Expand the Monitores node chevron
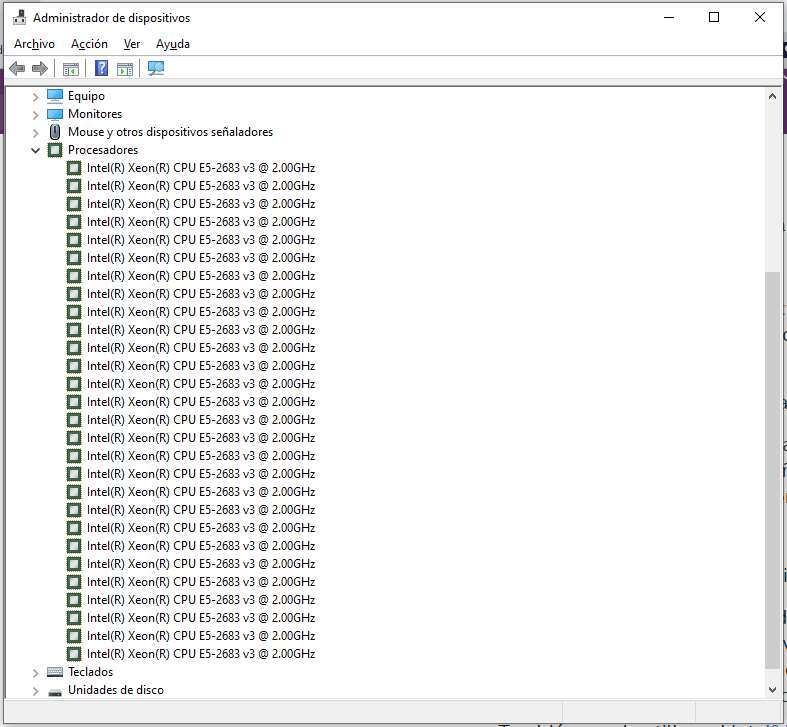Image resolution: width=787 pixels, height=727 pixels. click(35, 115)
